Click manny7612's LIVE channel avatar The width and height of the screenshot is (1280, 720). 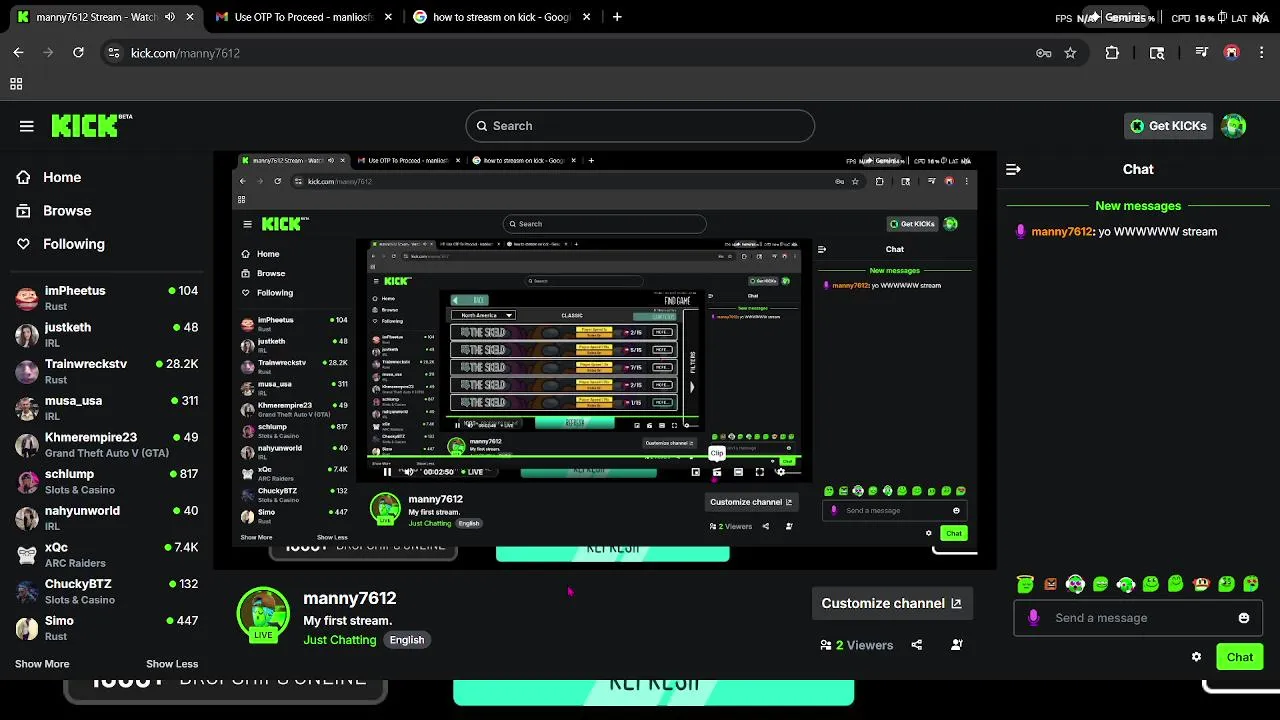(263, 613)
